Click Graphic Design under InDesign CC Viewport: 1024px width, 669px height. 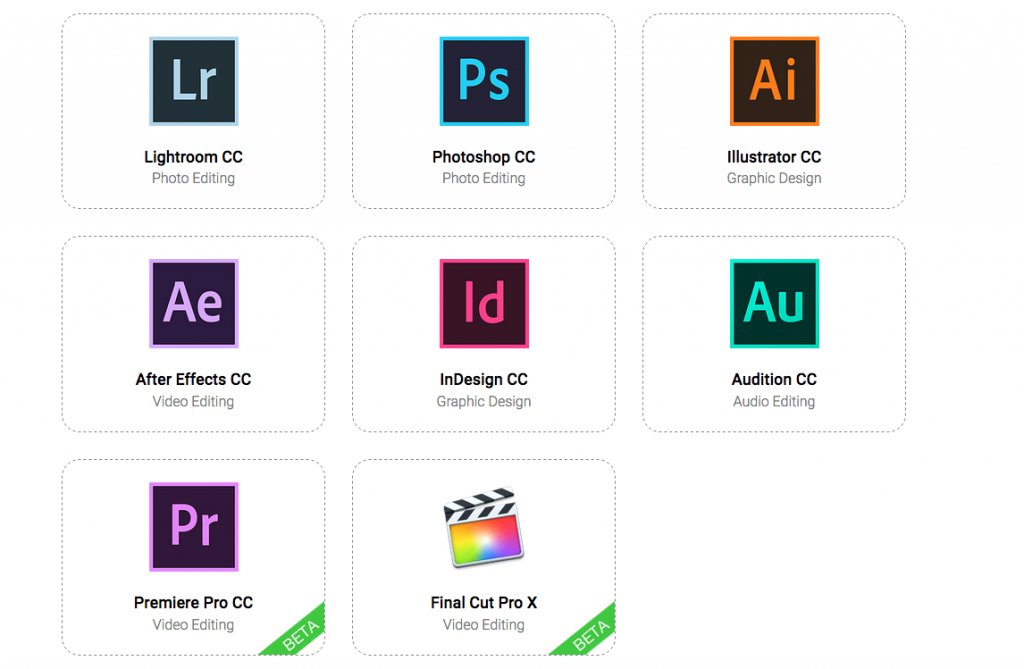coord(484,401)
